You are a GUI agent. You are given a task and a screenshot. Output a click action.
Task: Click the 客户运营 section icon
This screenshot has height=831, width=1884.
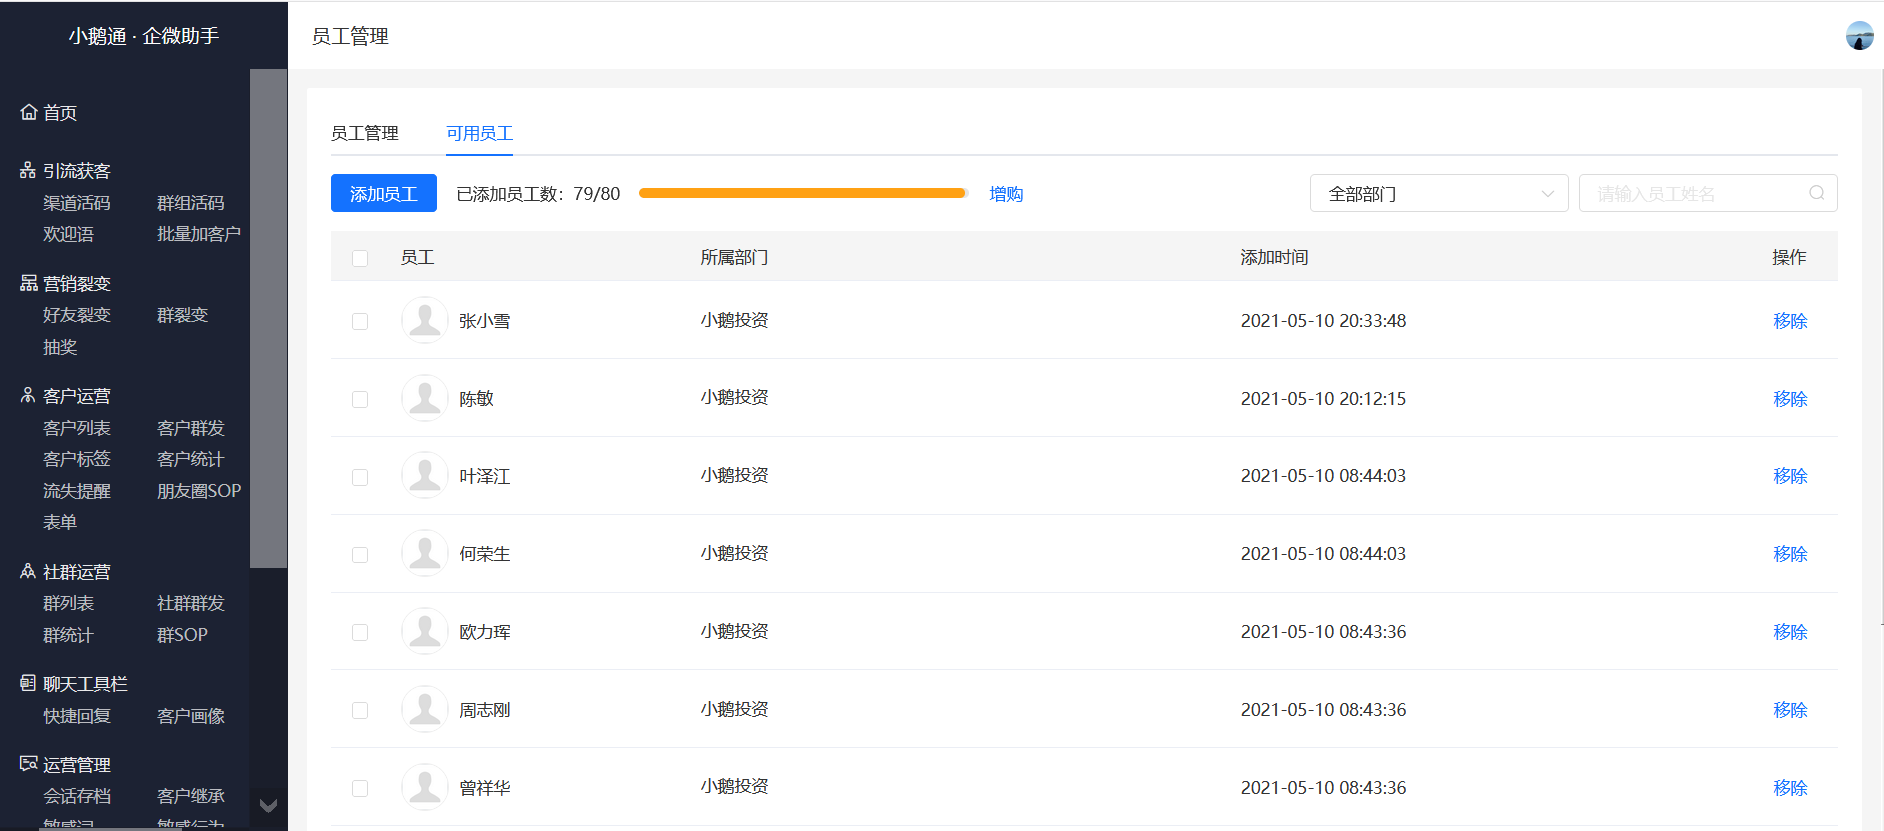28,395
